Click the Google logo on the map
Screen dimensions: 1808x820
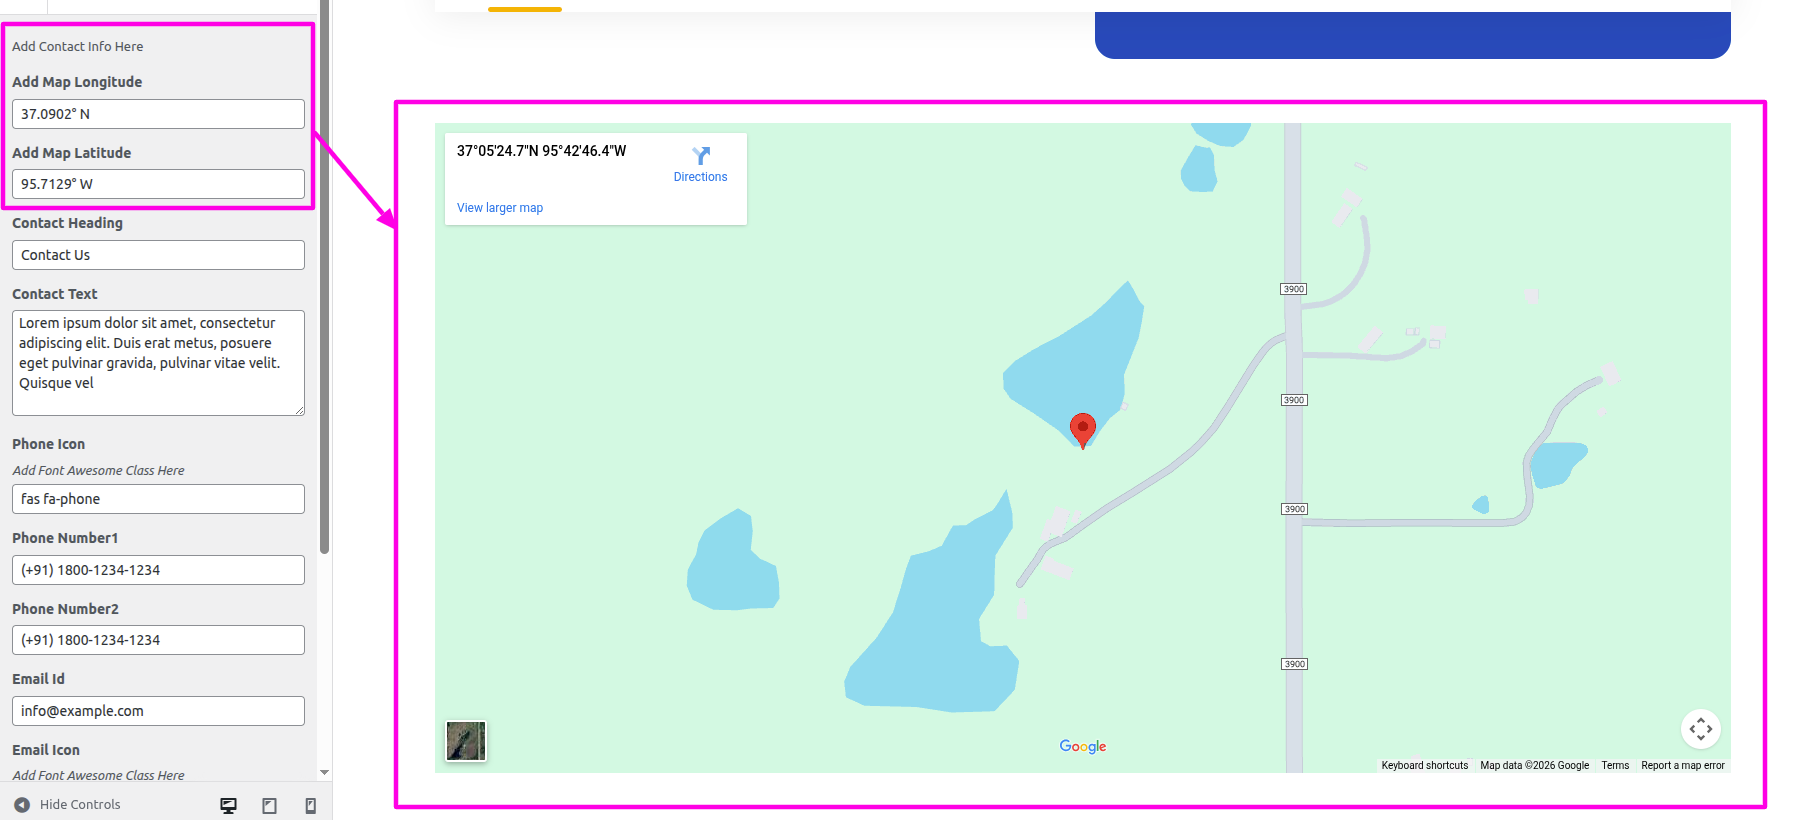(x=1082, y=746)
